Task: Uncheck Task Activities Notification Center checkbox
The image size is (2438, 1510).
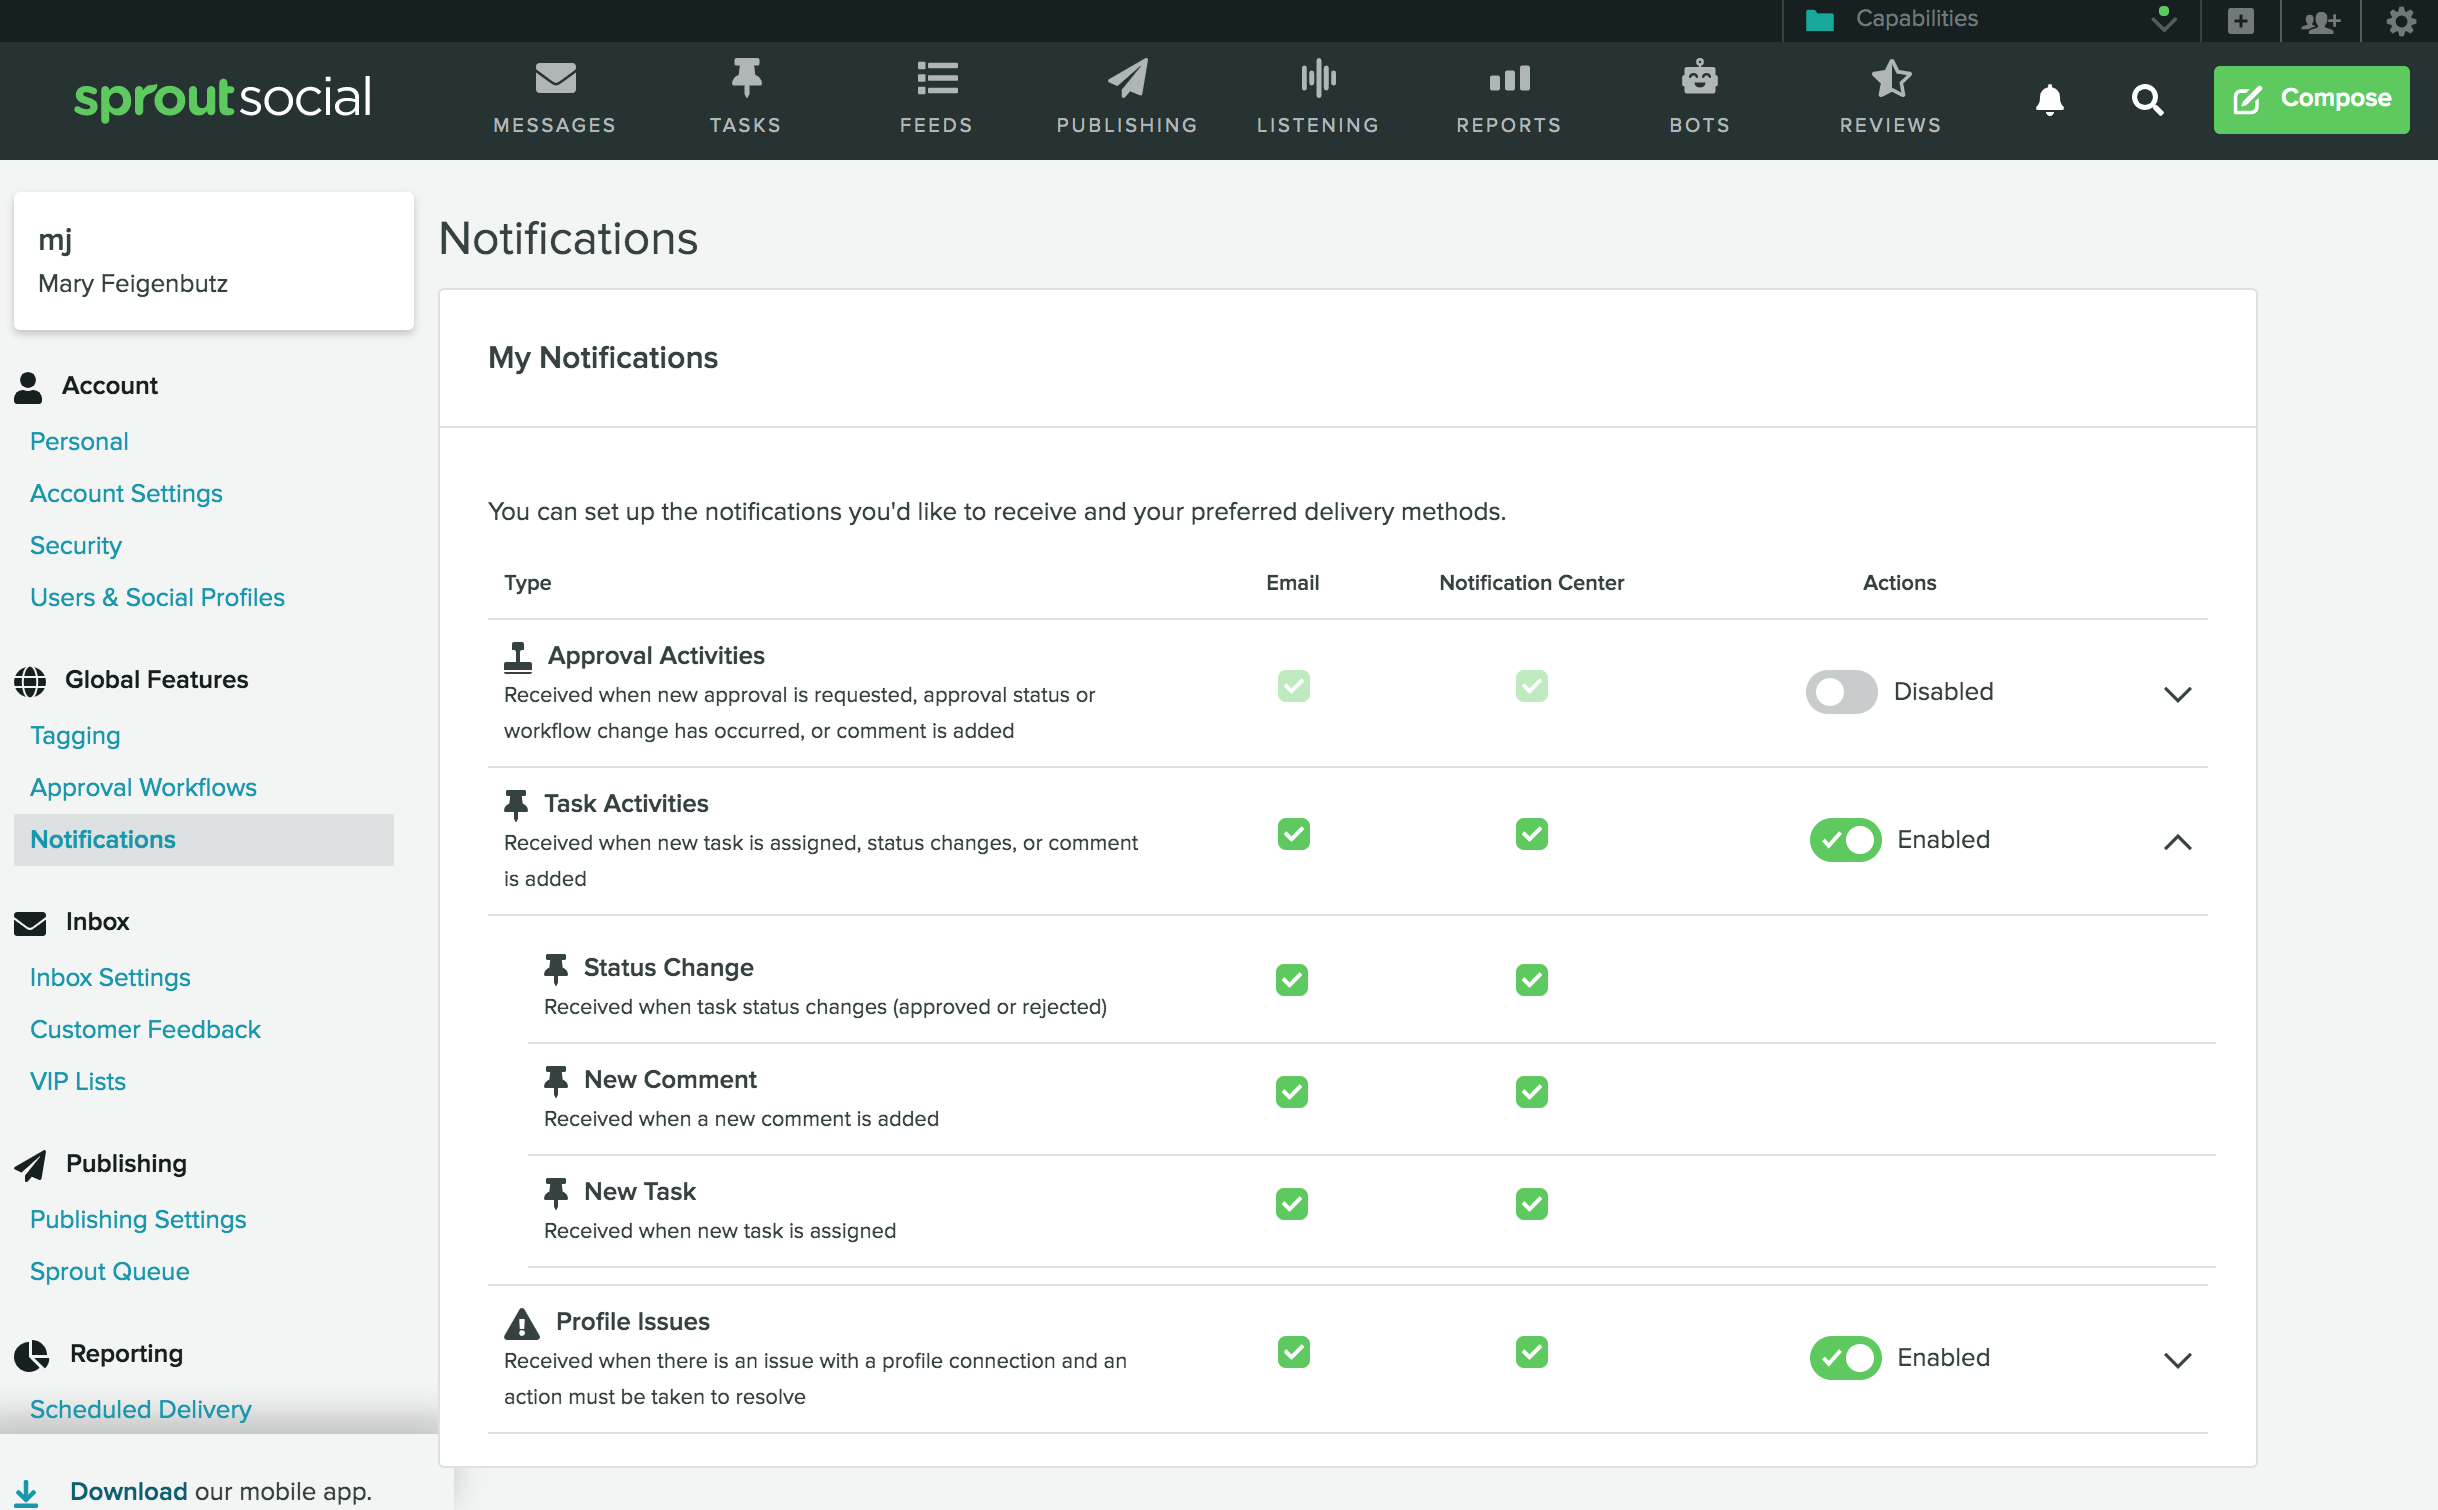Action: 1532,834
